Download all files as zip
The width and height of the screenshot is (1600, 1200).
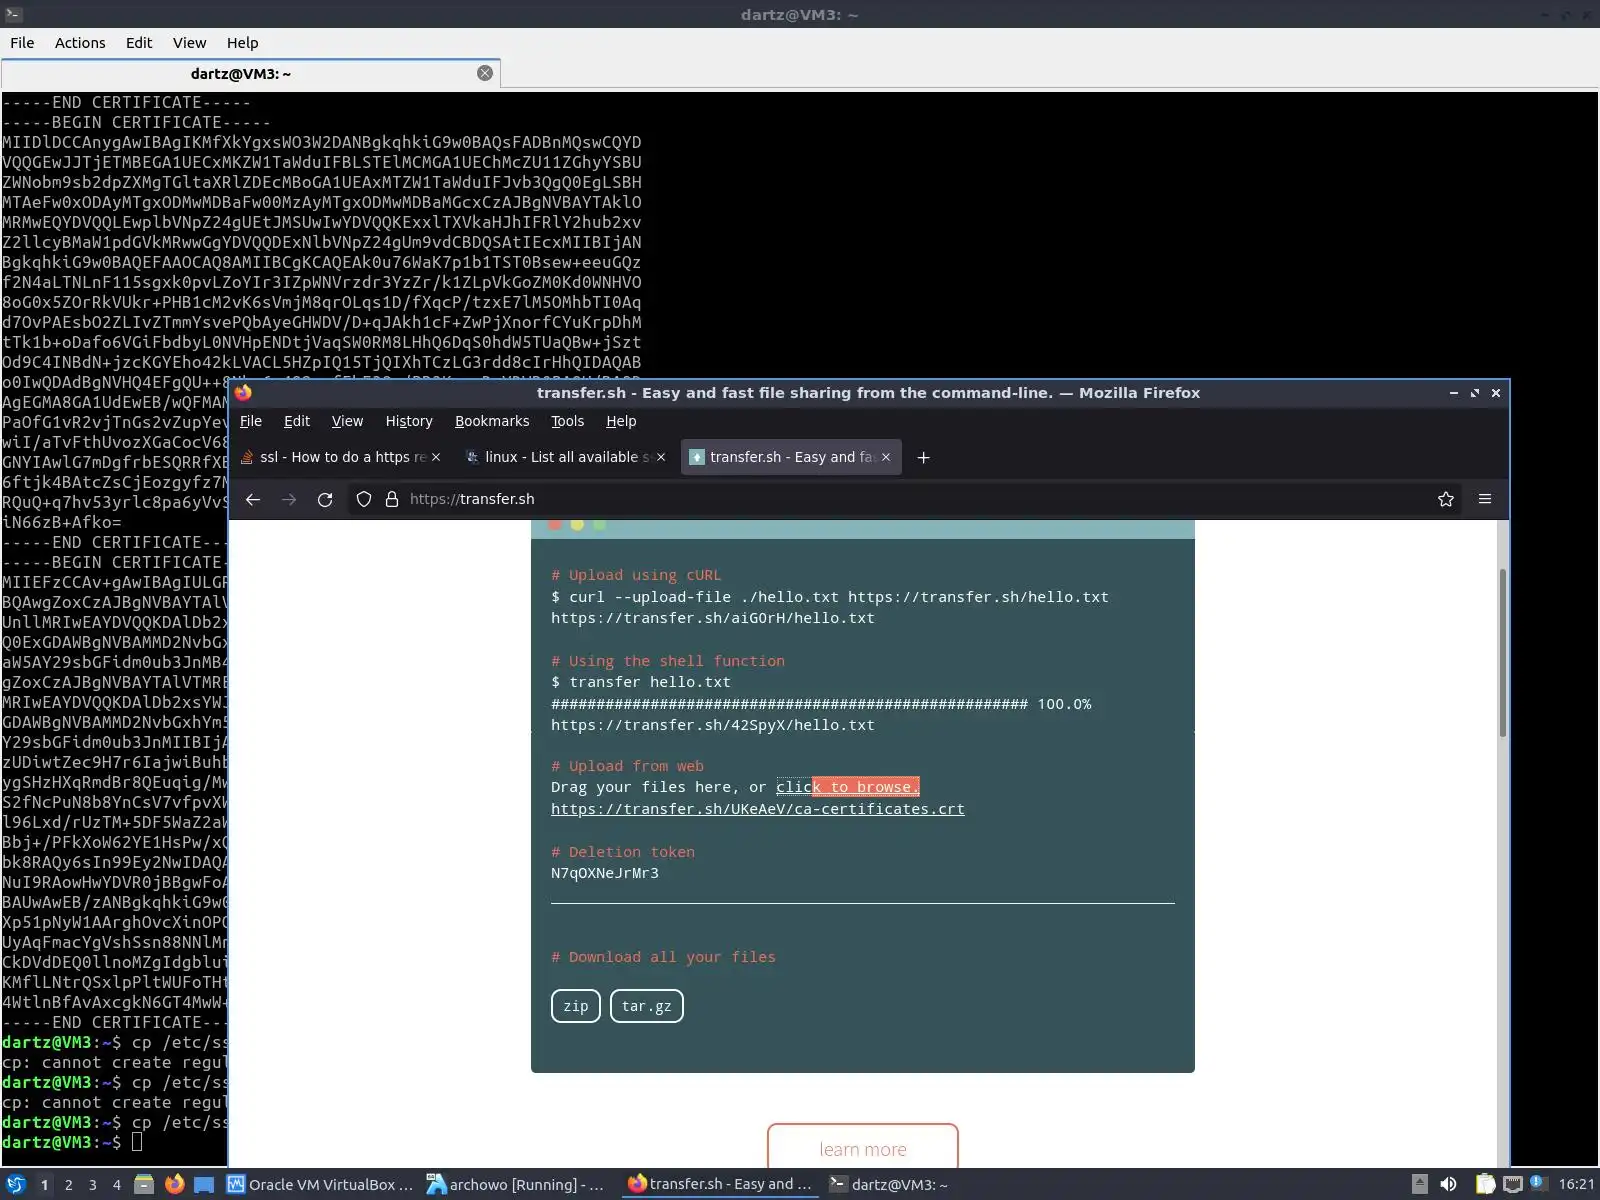(576, 1006)
